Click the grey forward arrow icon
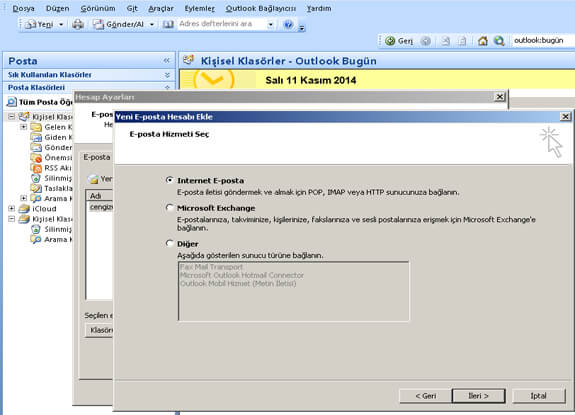The image size is (575, 415). pyautogui.click(x=425, y=41)
